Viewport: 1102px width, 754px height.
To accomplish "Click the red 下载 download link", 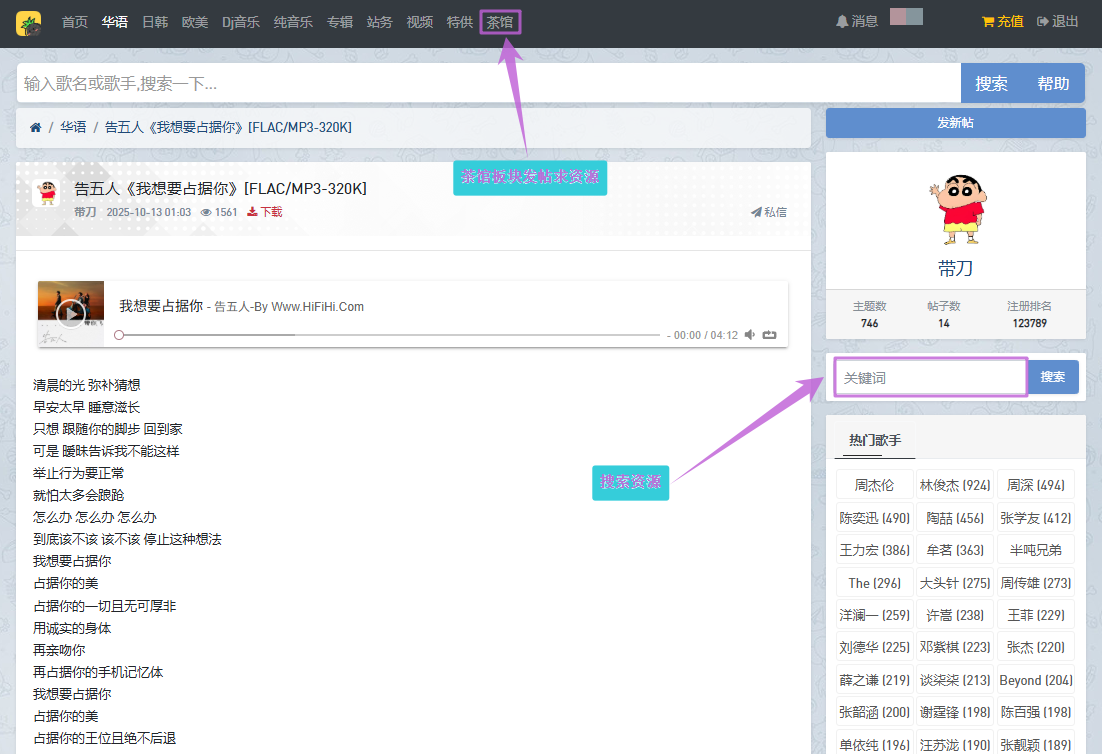I will 265,212.
